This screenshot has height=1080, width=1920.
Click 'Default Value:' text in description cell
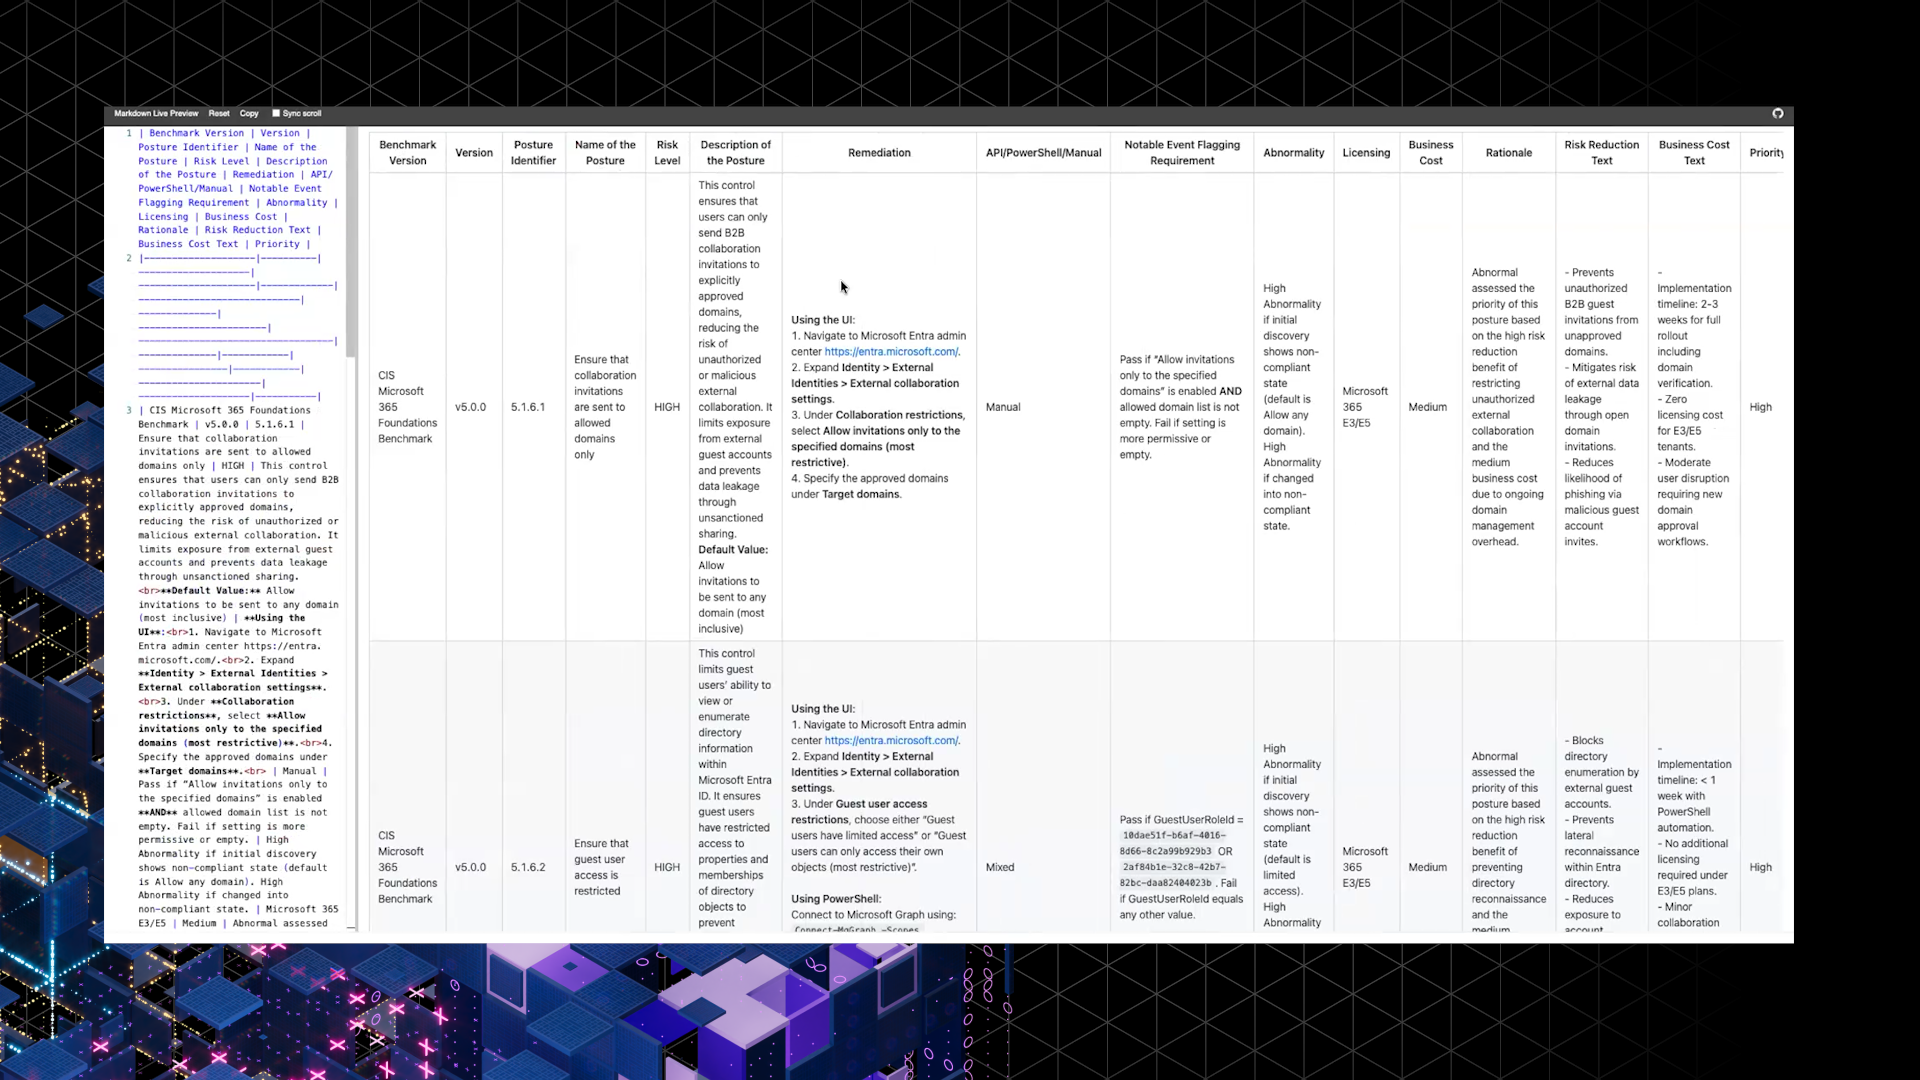733,551
